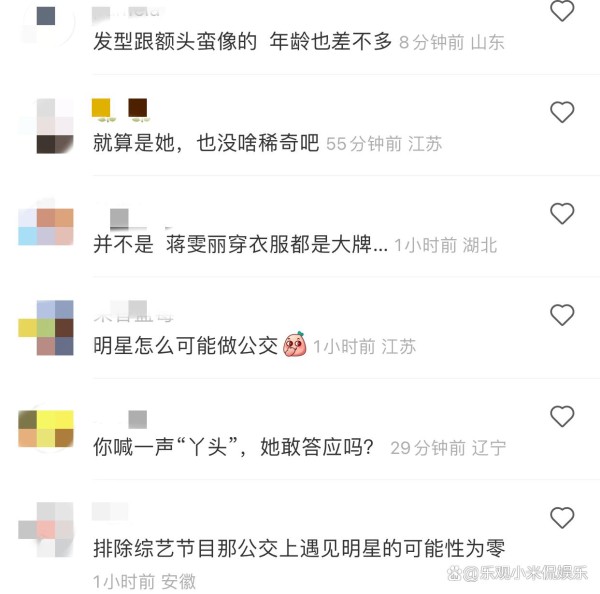
Task: Expand the truncated comment ending 都是大牌...
Action: click(x=380, y=245)
